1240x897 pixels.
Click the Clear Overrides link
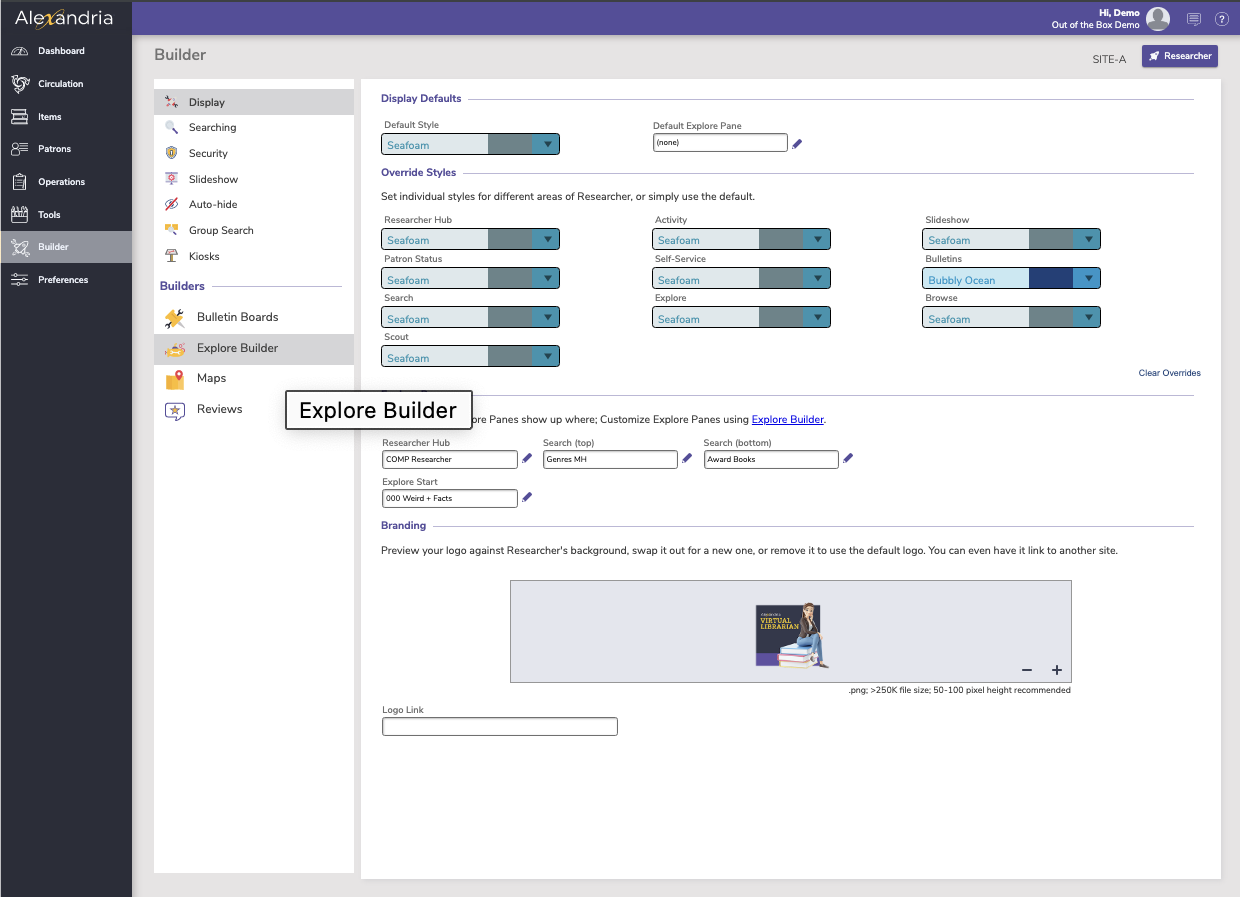[1169, 373]
